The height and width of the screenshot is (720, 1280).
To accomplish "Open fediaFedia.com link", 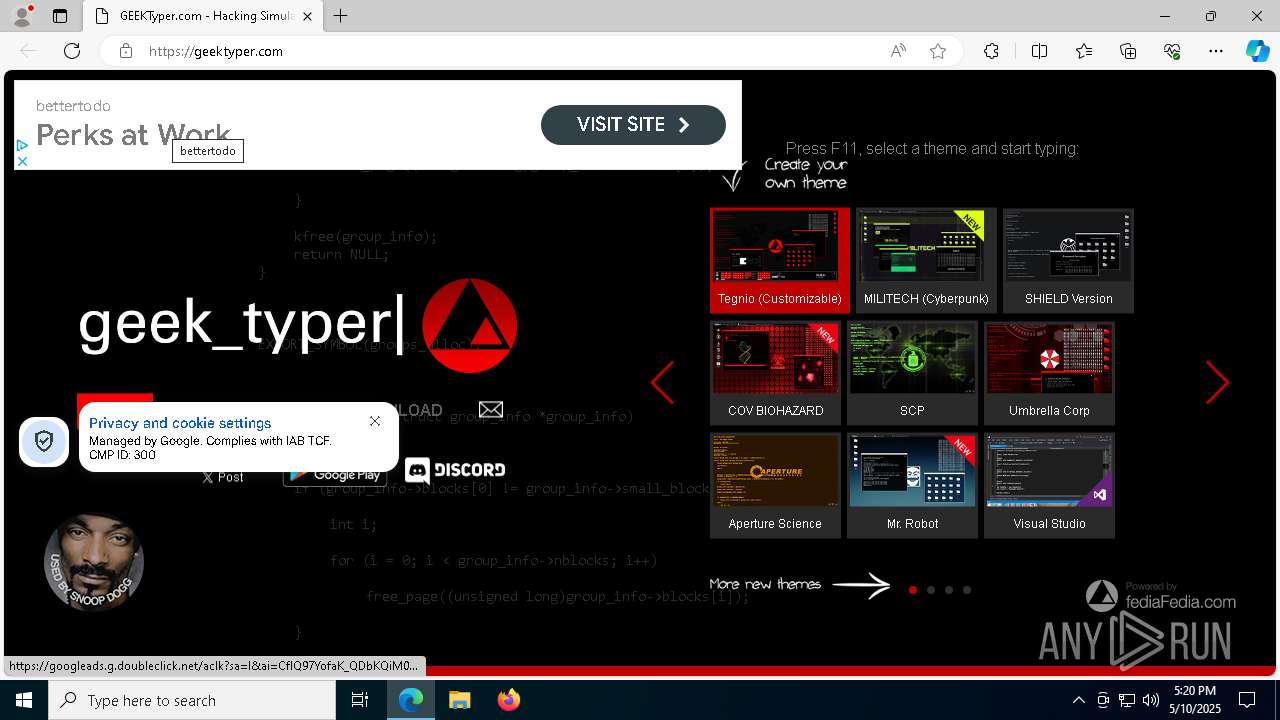I will 1161,596.
